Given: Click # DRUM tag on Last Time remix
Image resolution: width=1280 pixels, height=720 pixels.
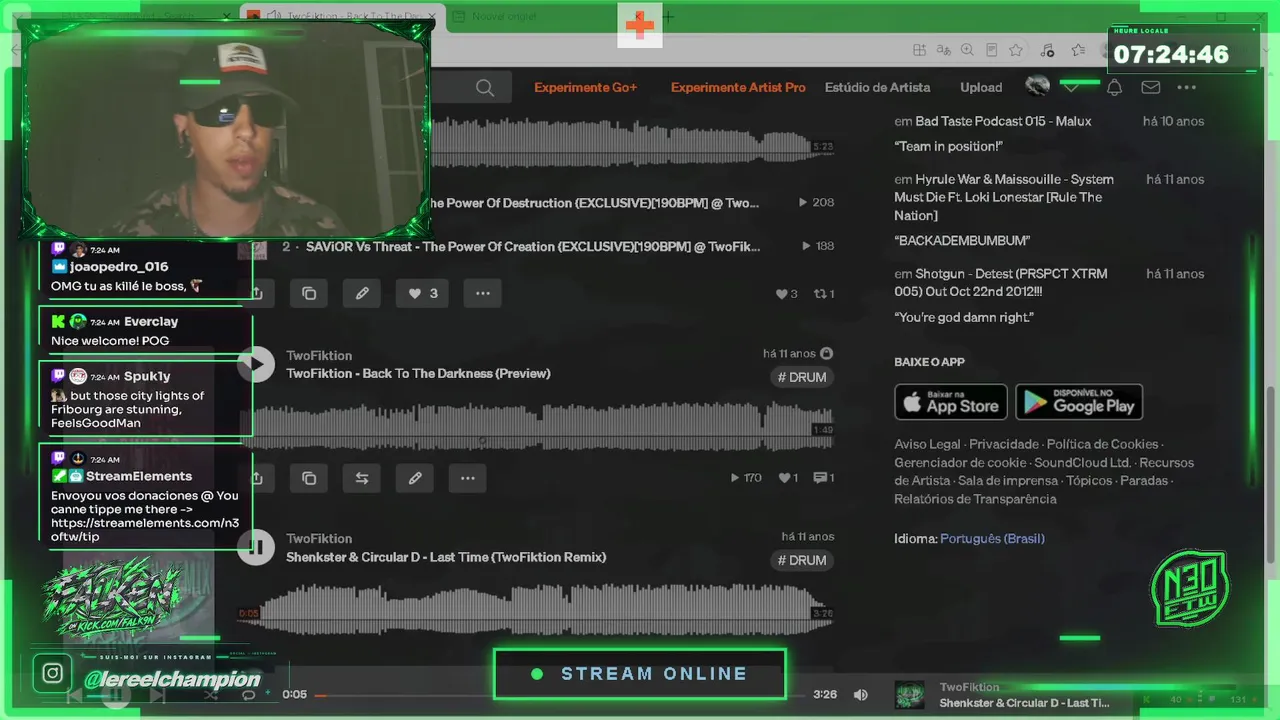Looking at the screenshot, I should click(x=802, y=560).
